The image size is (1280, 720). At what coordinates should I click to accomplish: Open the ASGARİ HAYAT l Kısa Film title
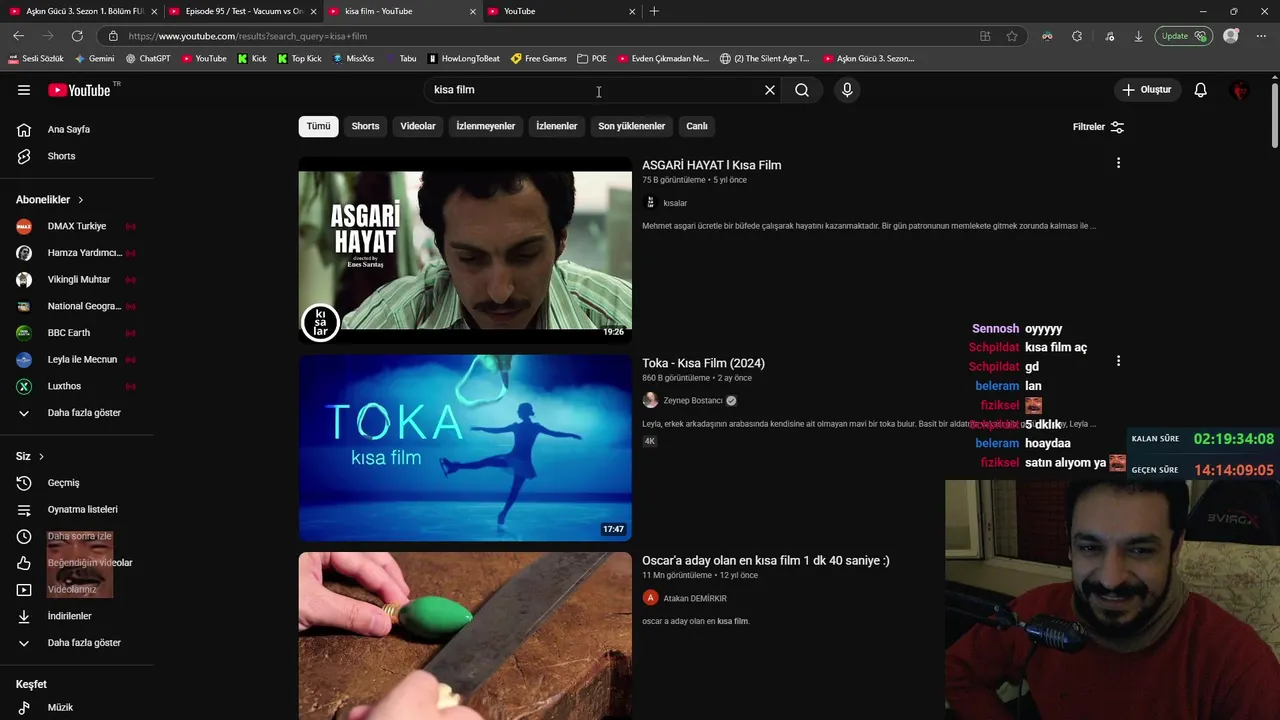tap(712, 165)
